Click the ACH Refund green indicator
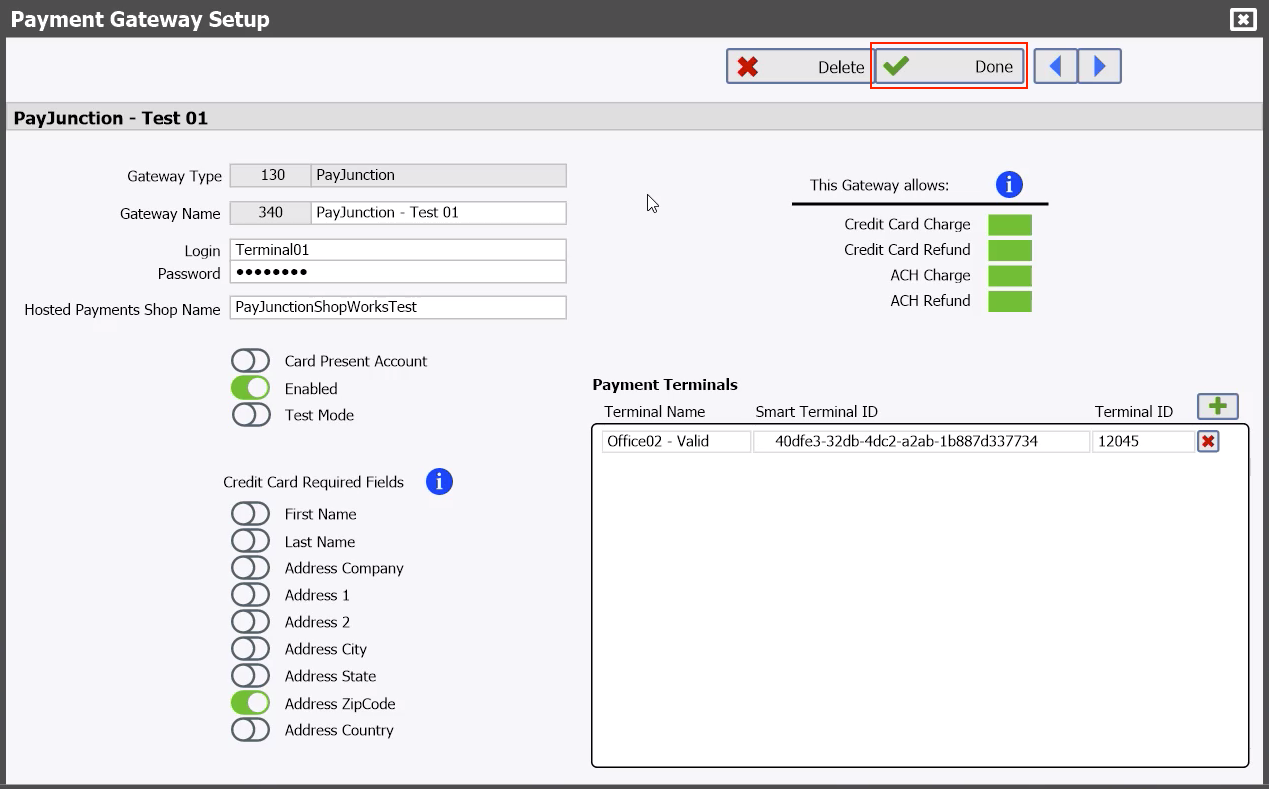The image size is (1269, 789). click(x=1010, y=301)
